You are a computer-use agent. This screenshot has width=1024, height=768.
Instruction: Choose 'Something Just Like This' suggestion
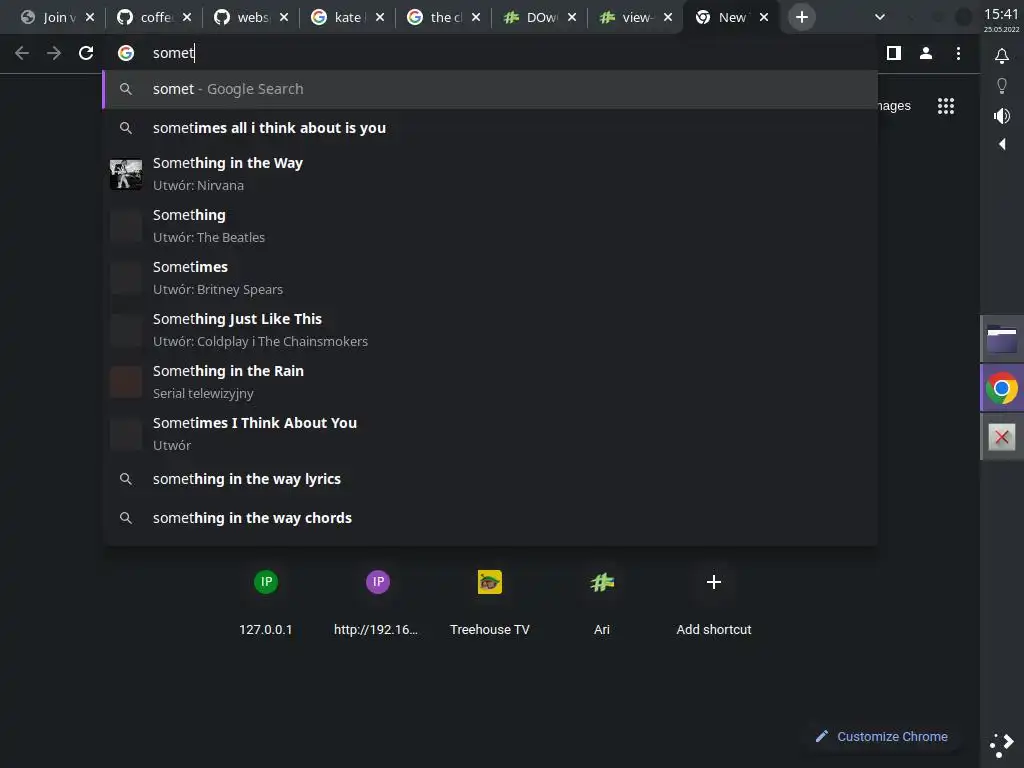click(490, 330)
